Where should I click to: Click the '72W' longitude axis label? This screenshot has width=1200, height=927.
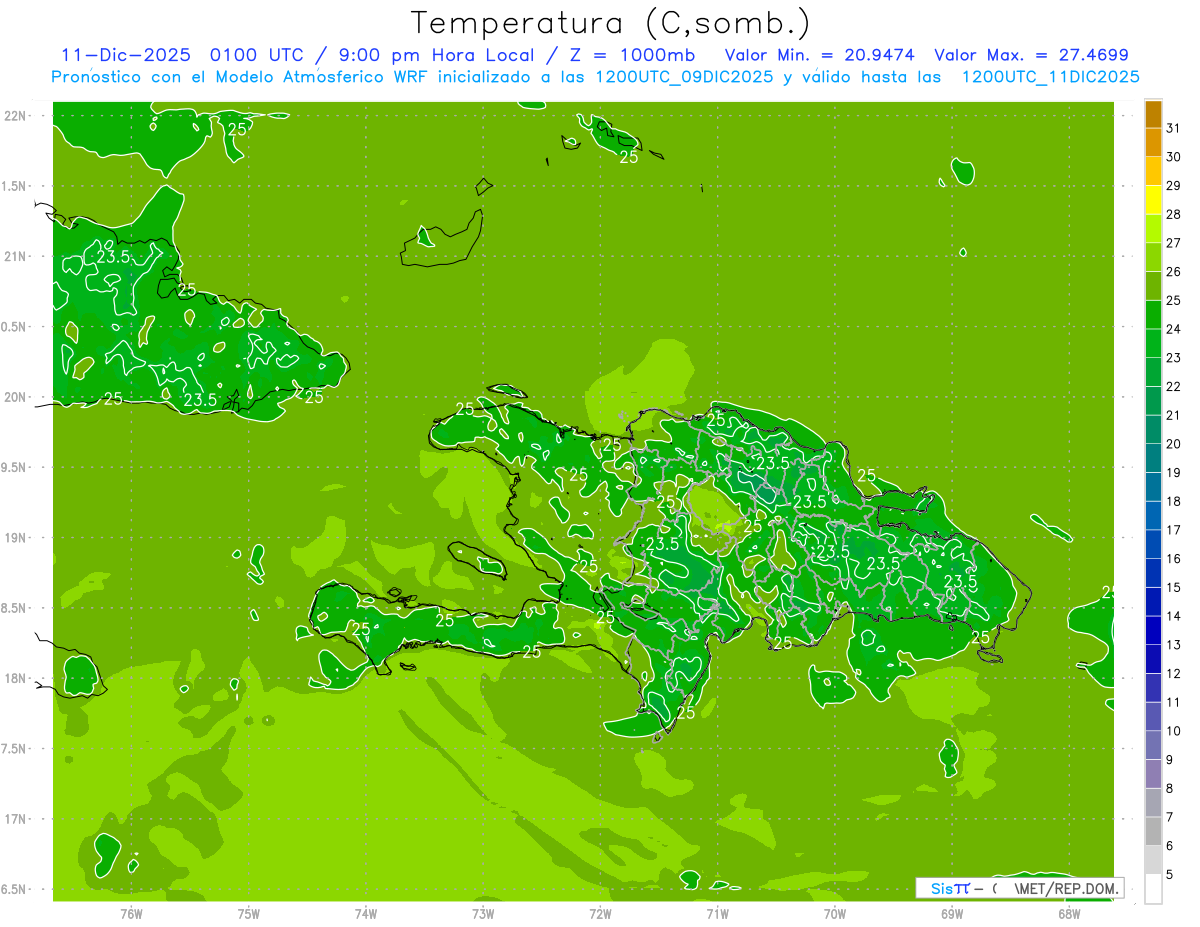600,914
